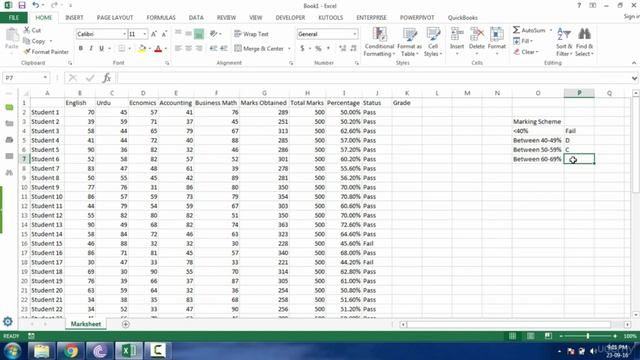Click the zoom slider handle
Viewport: 640px width, 360px height.
[x=588, y=336]
